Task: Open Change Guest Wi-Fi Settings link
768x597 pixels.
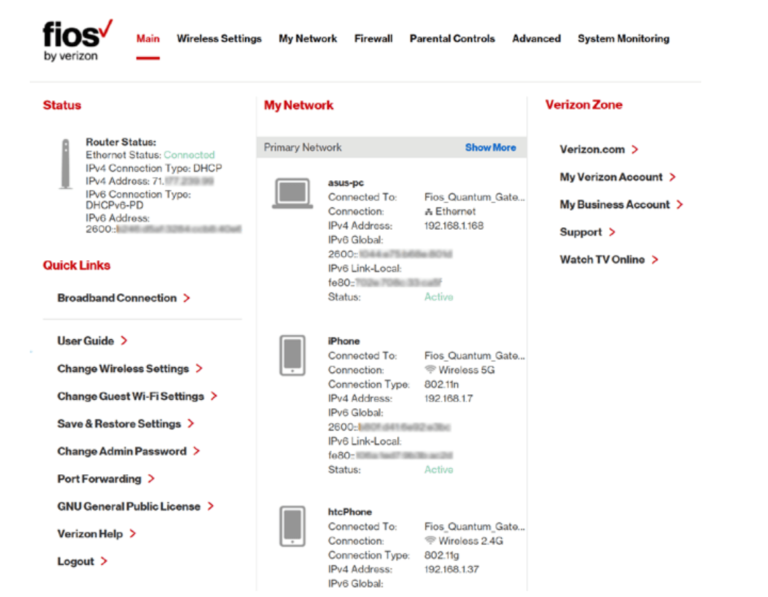Action: tap(130, 396)
